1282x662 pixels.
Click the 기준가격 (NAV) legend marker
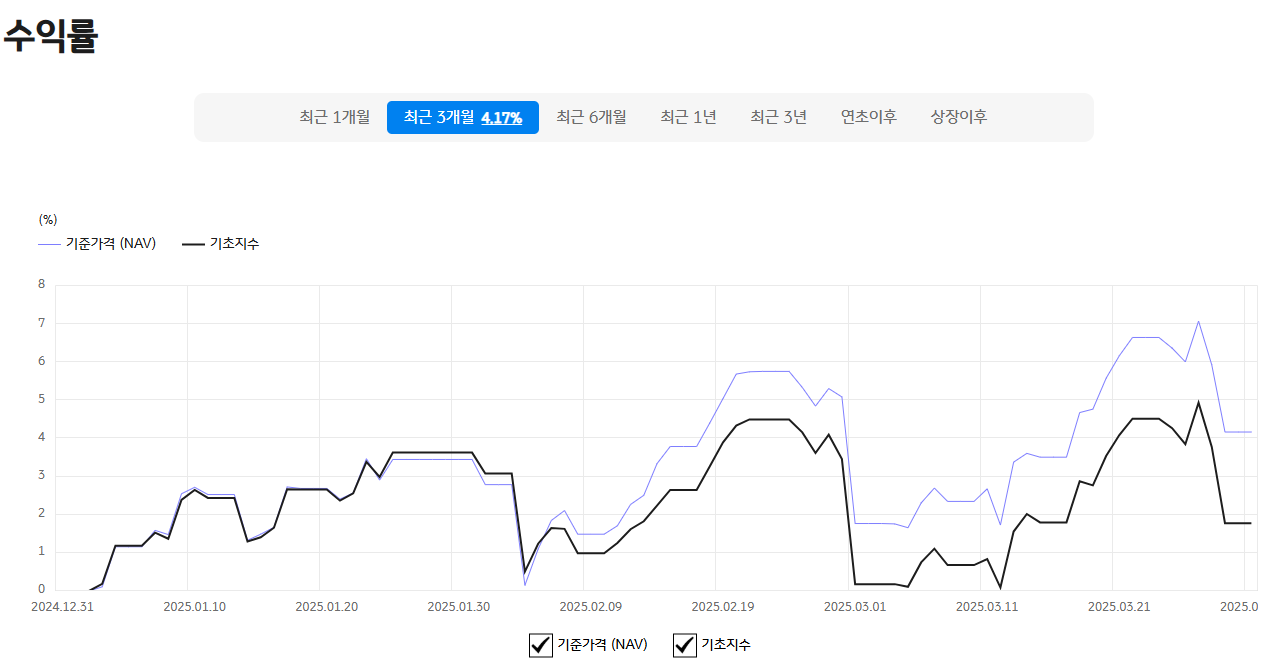[x=48, y=243]
